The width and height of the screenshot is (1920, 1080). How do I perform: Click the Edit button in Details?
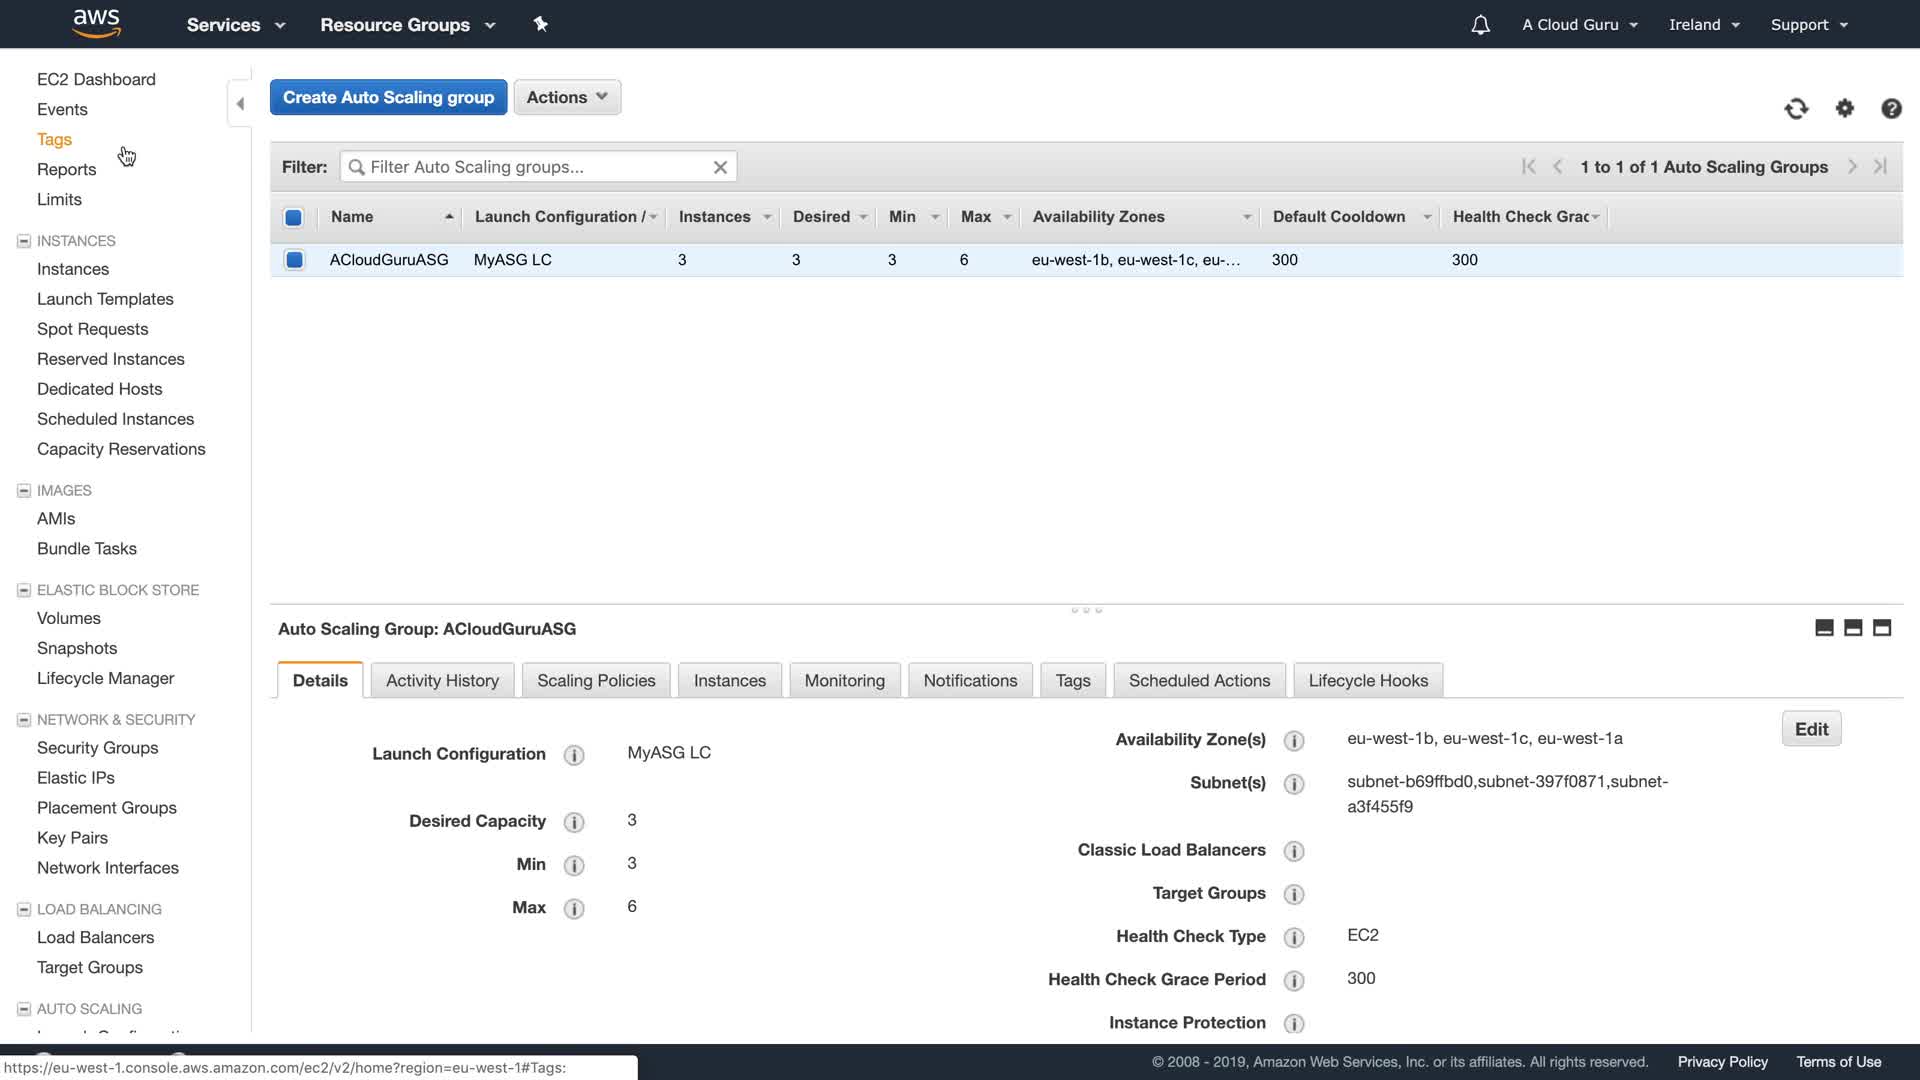point(1810,729)
